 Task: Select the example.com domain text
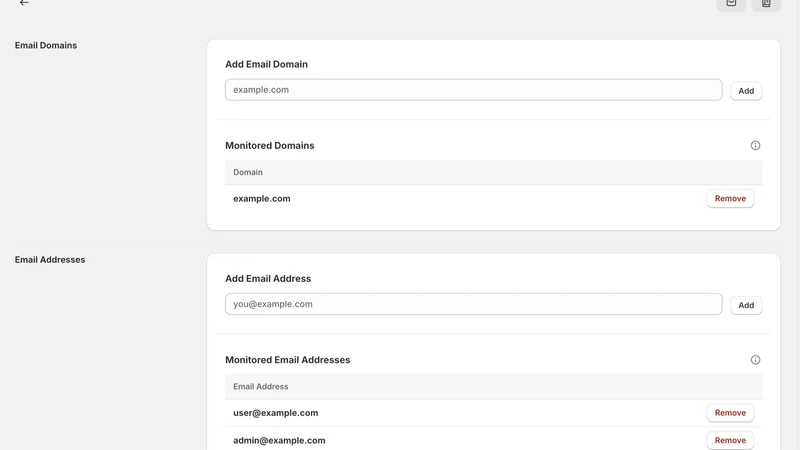tap(262, 198)
